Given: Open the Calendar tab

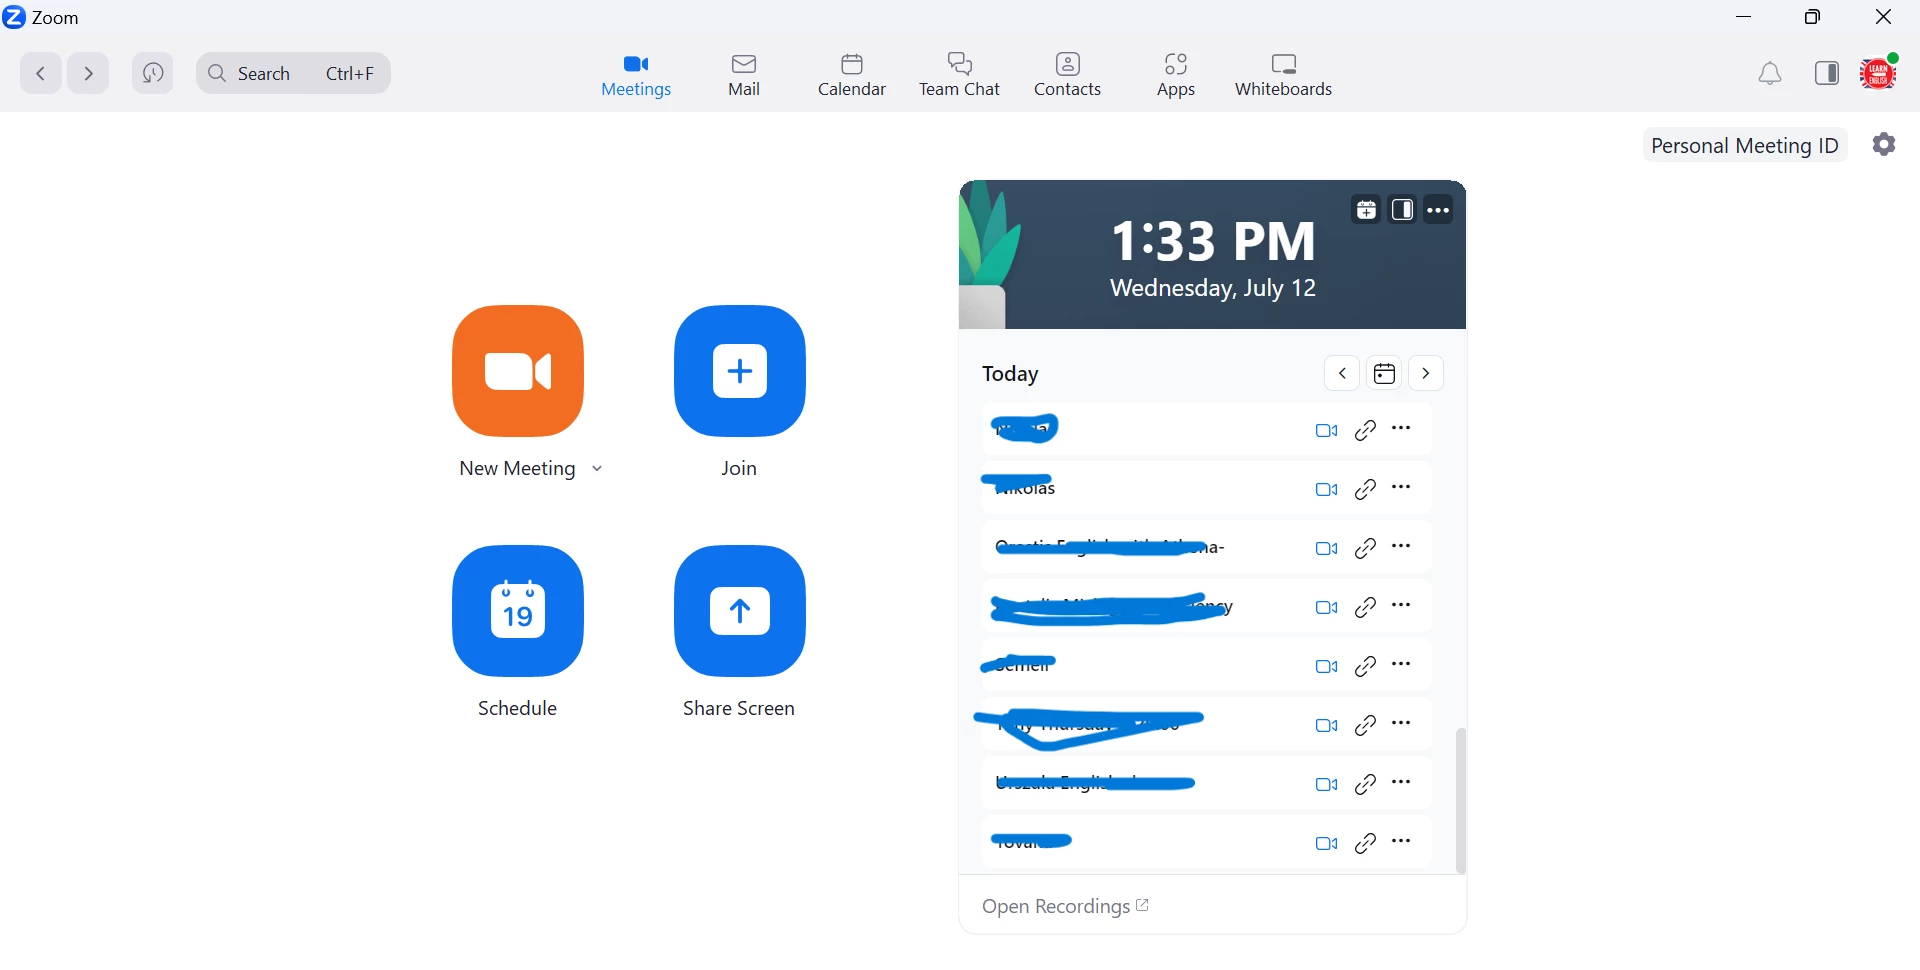Looking at the screenshot, I should pos(853,76).
